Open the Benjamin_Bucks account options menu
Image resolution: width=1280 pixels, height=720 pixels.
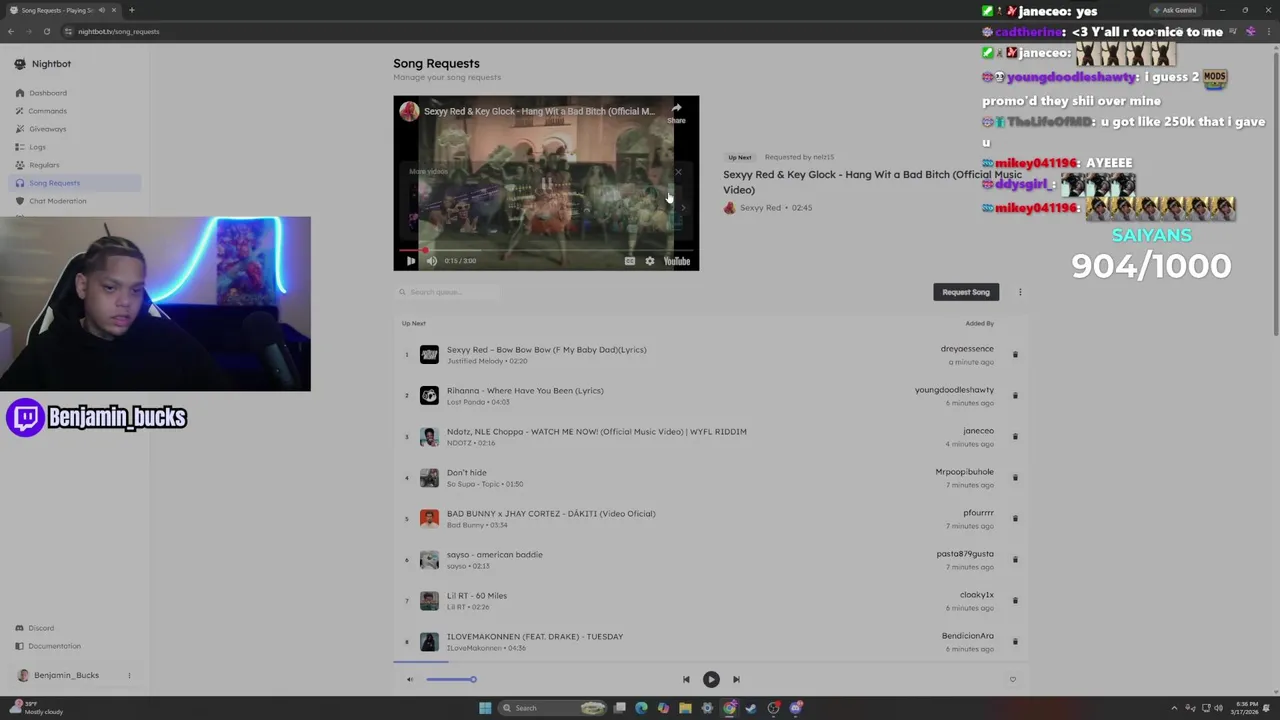click(x=129, y=675)
